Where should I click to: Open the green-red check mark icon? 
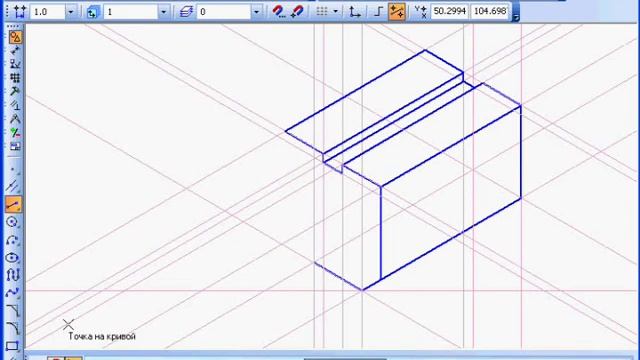[x=15, y=133]
